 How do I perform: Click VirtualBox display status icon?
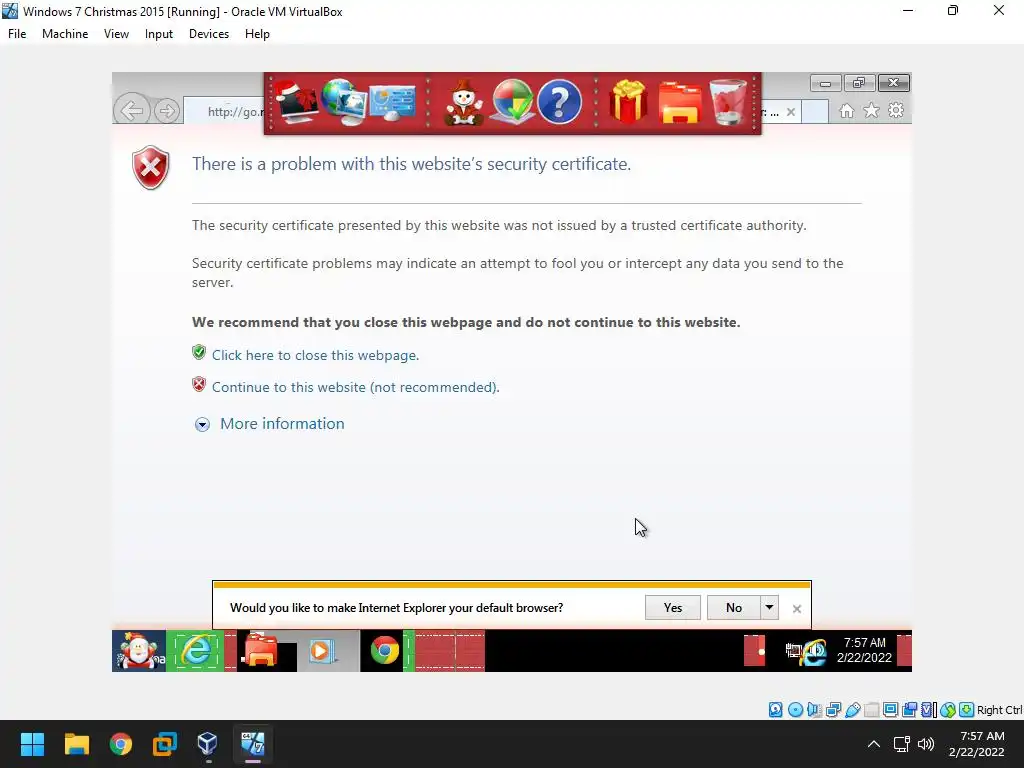tap(890, 710)
